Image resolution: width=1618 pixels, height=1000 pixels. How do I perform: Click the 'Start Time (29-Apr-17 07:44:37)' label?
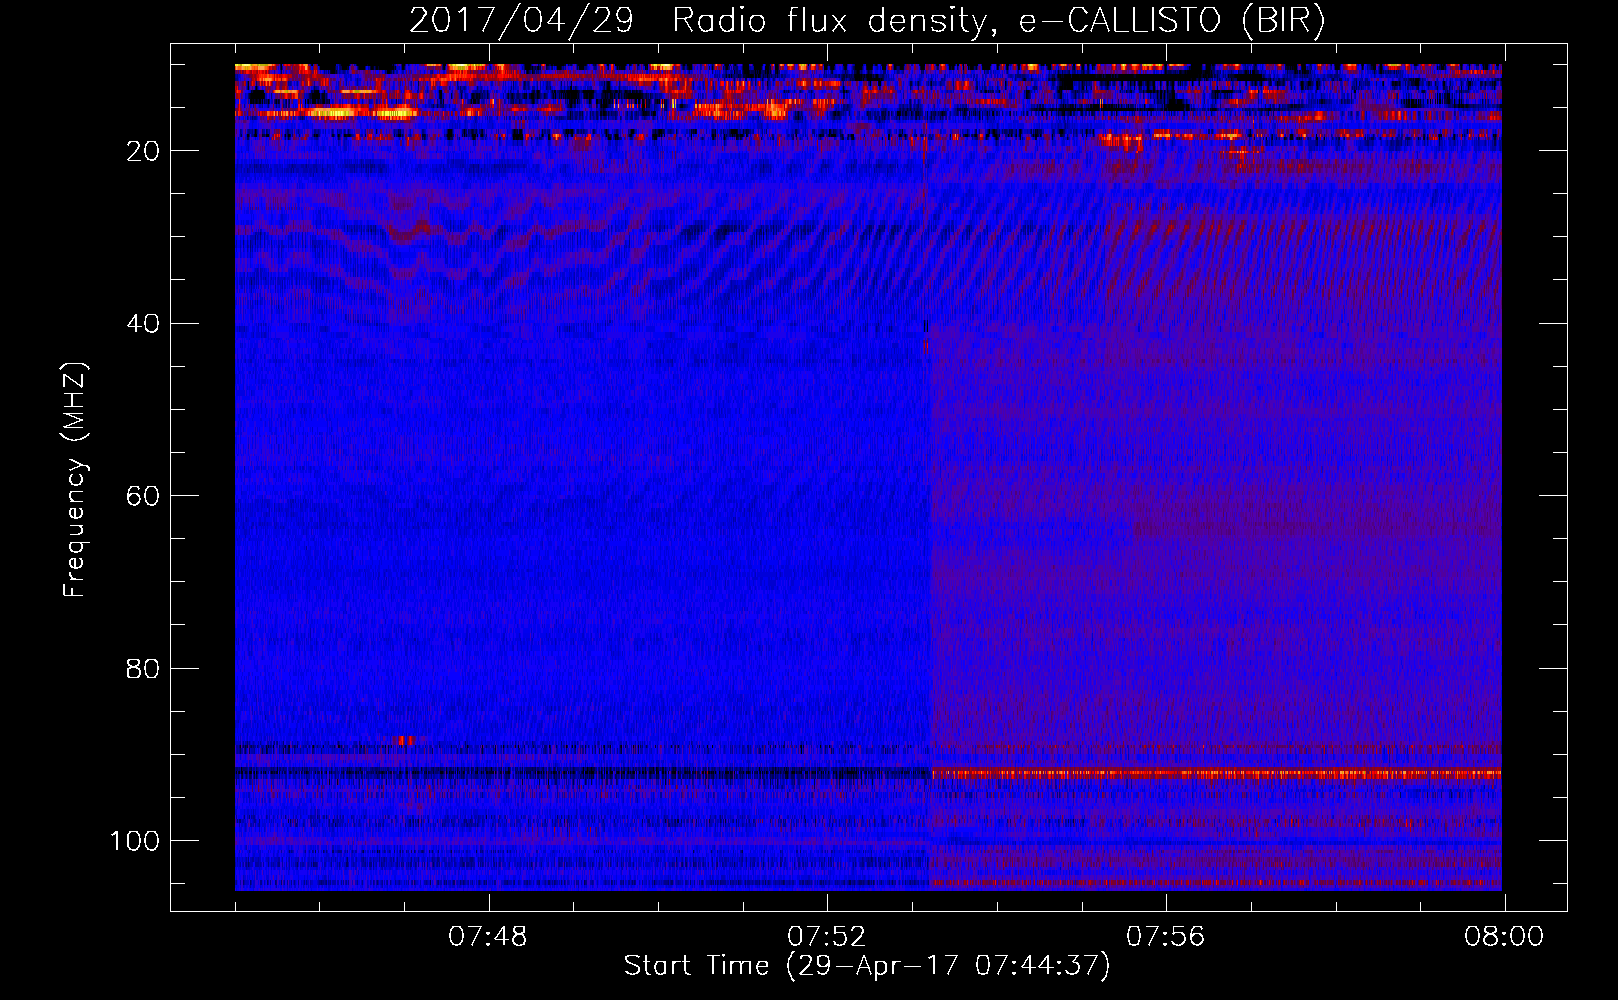click(x=867, y=966)
